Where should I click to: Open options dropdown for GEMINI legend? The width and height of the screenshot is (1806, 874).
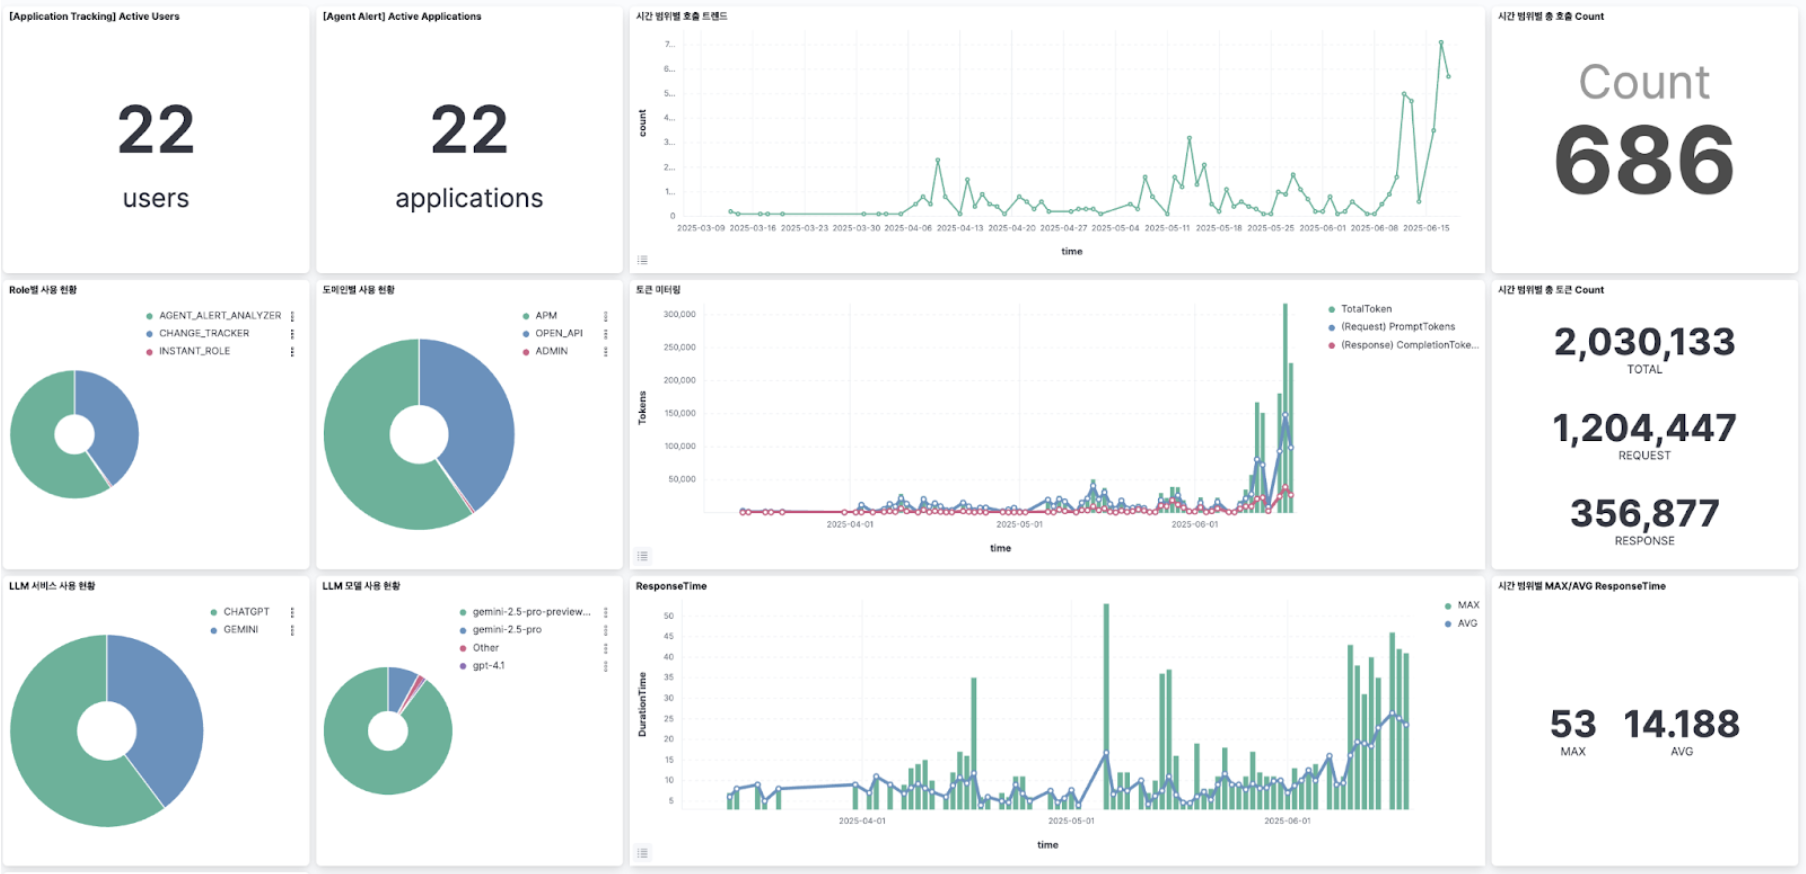tap(292, 630)
